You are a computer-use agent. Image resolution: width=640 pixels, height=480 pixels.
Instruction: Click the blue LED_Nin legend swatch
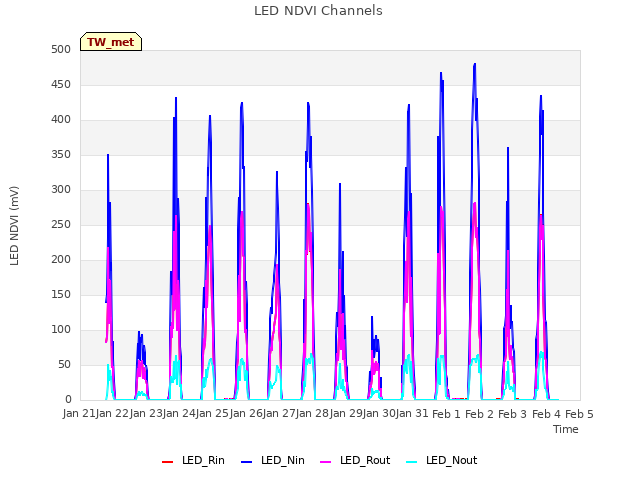247,462
